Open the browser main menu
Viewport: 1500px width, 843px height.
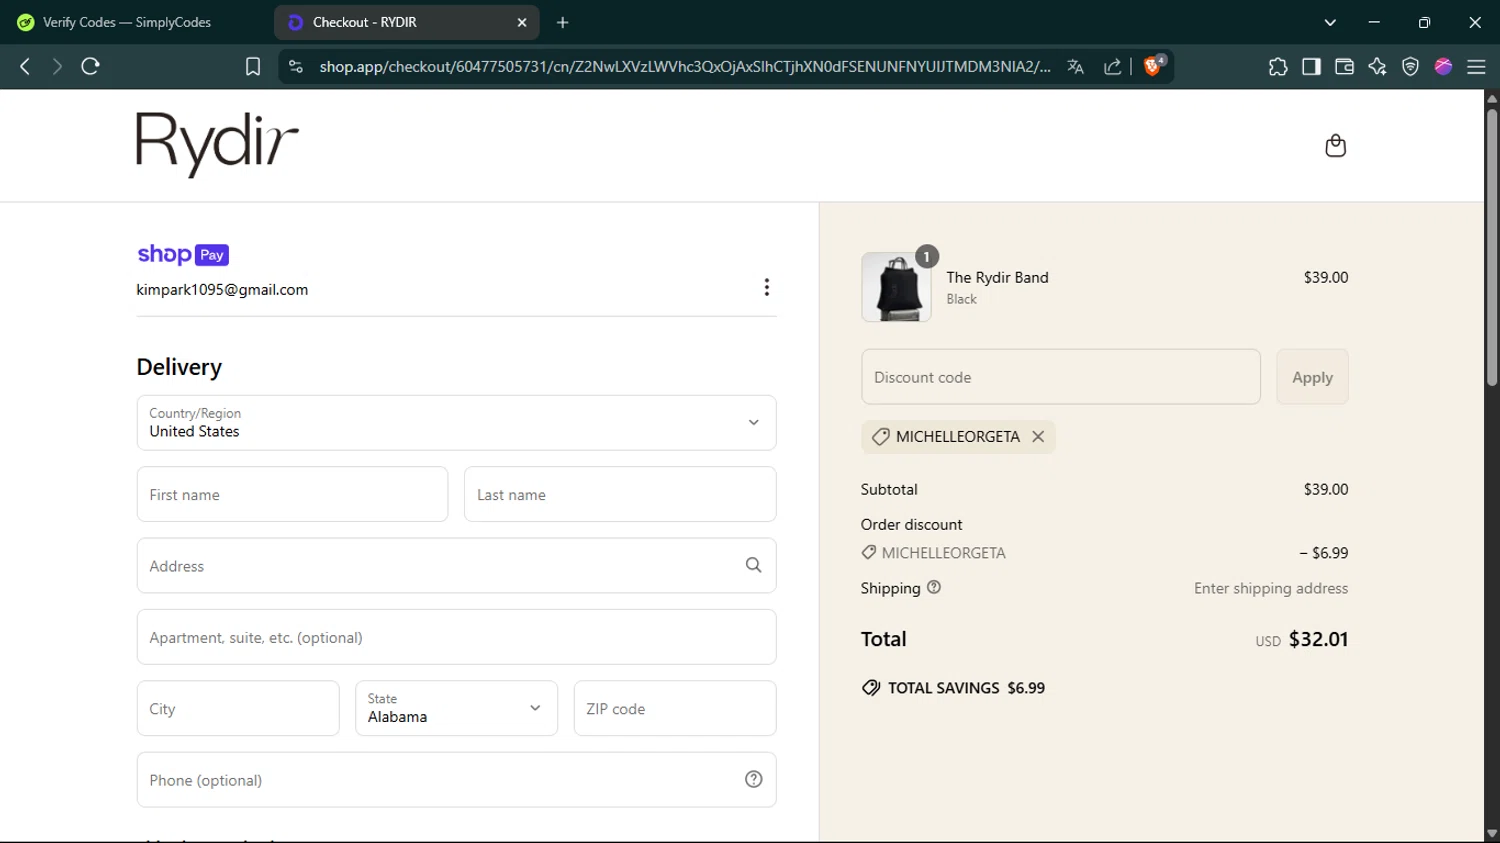coord(1476,66)
